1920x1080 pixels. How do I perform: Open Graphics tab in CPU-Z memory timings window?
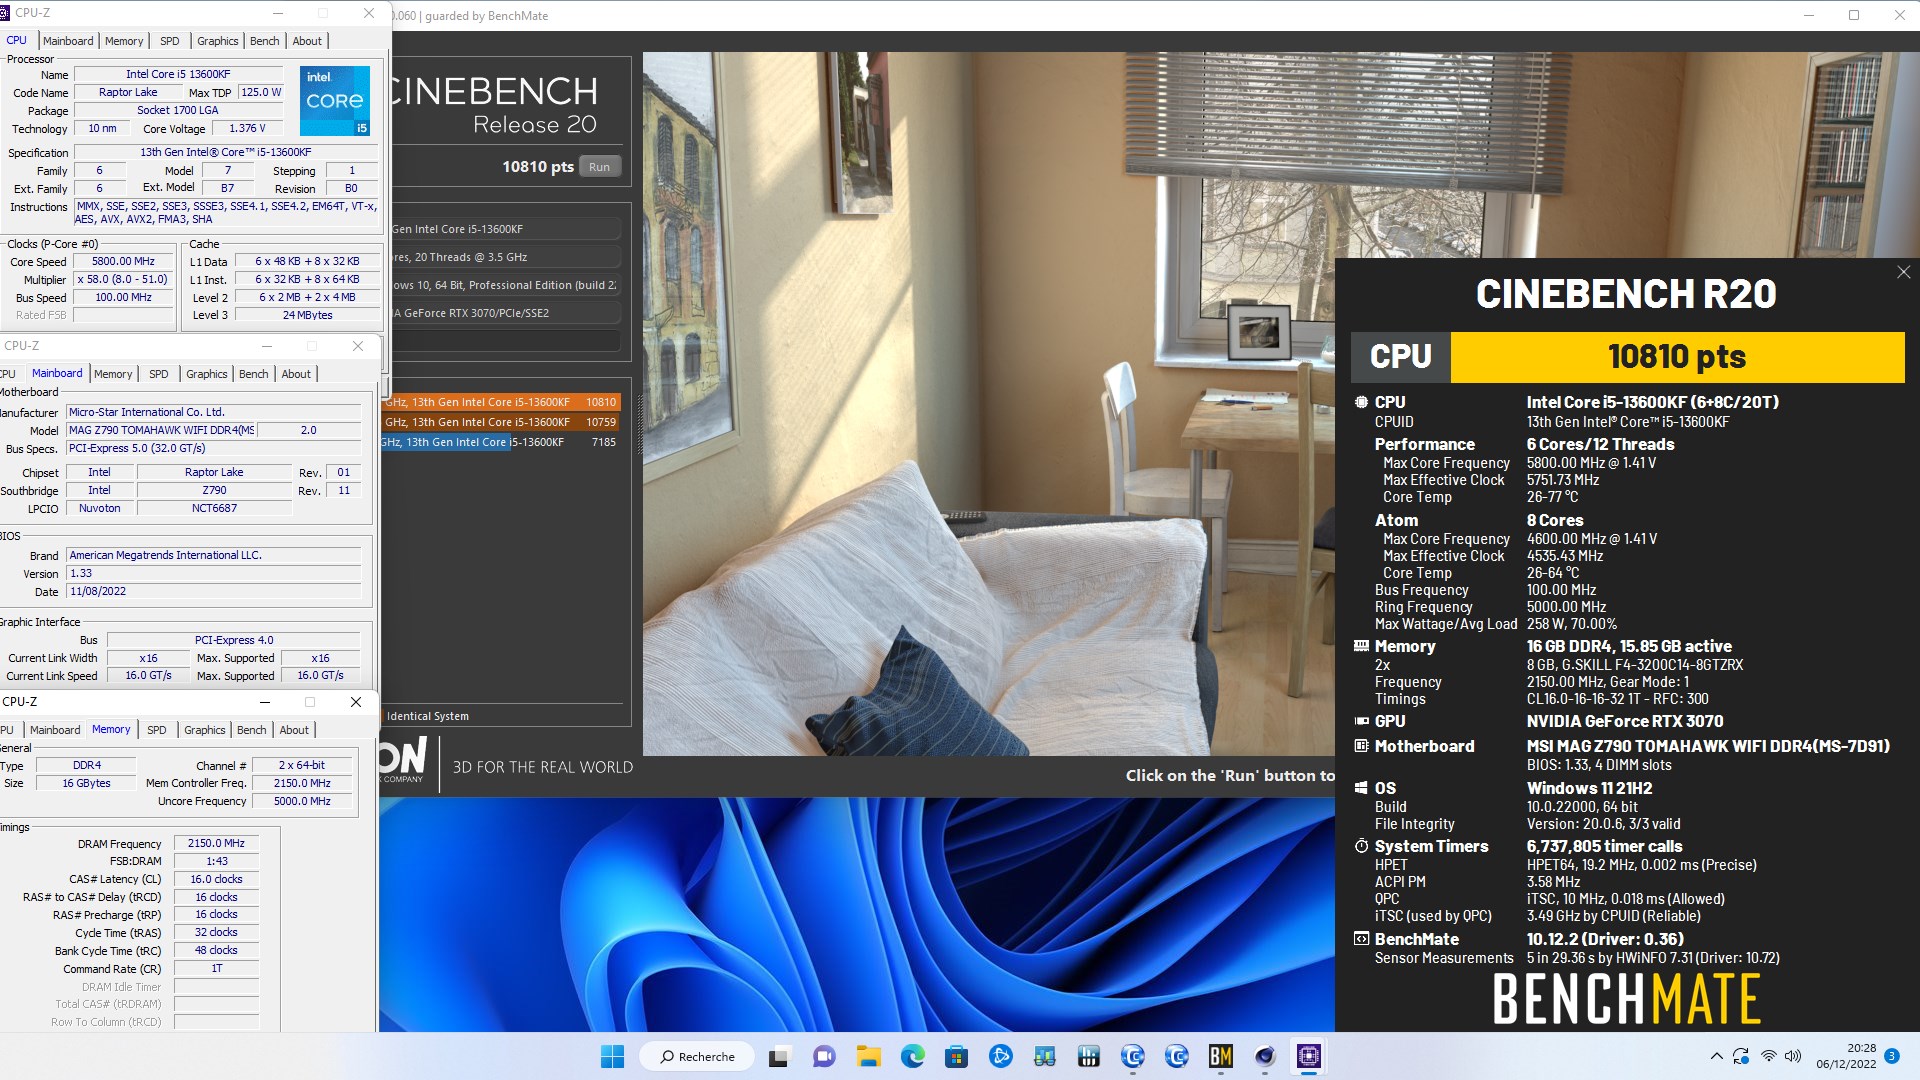[205, 730]
